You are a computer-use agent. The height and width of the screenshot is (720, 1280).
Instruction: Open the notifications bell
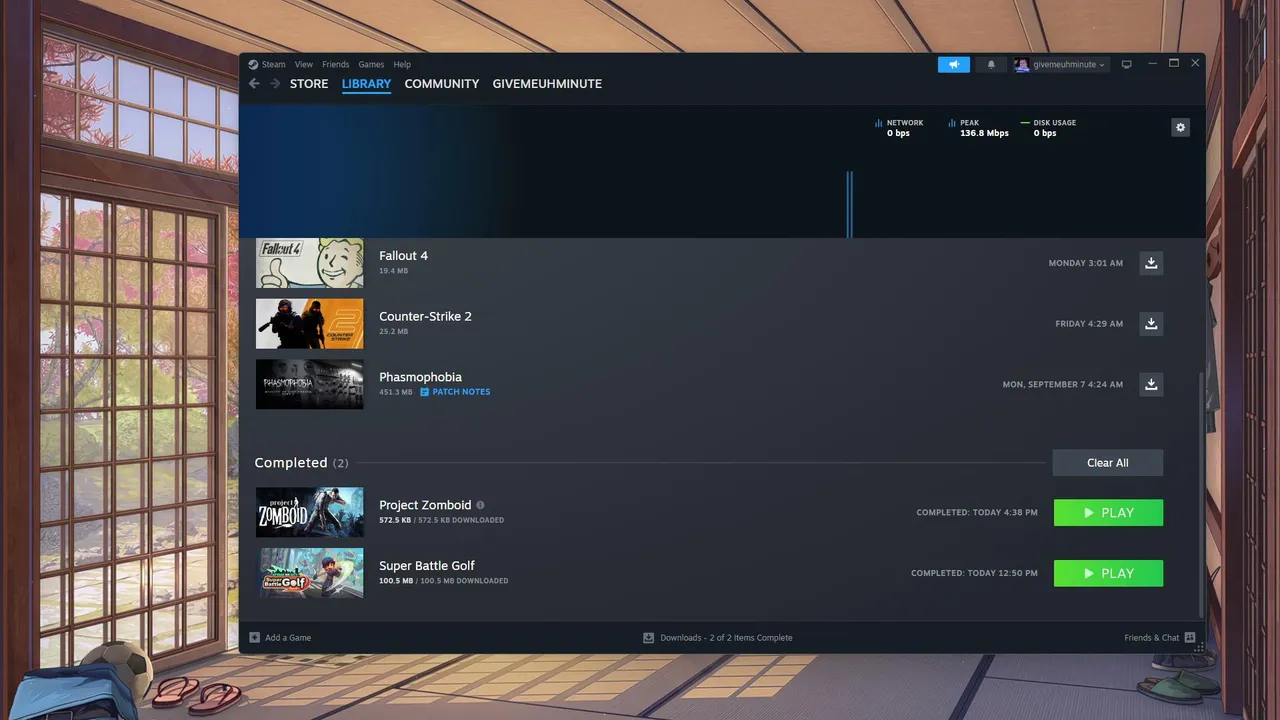991,64
